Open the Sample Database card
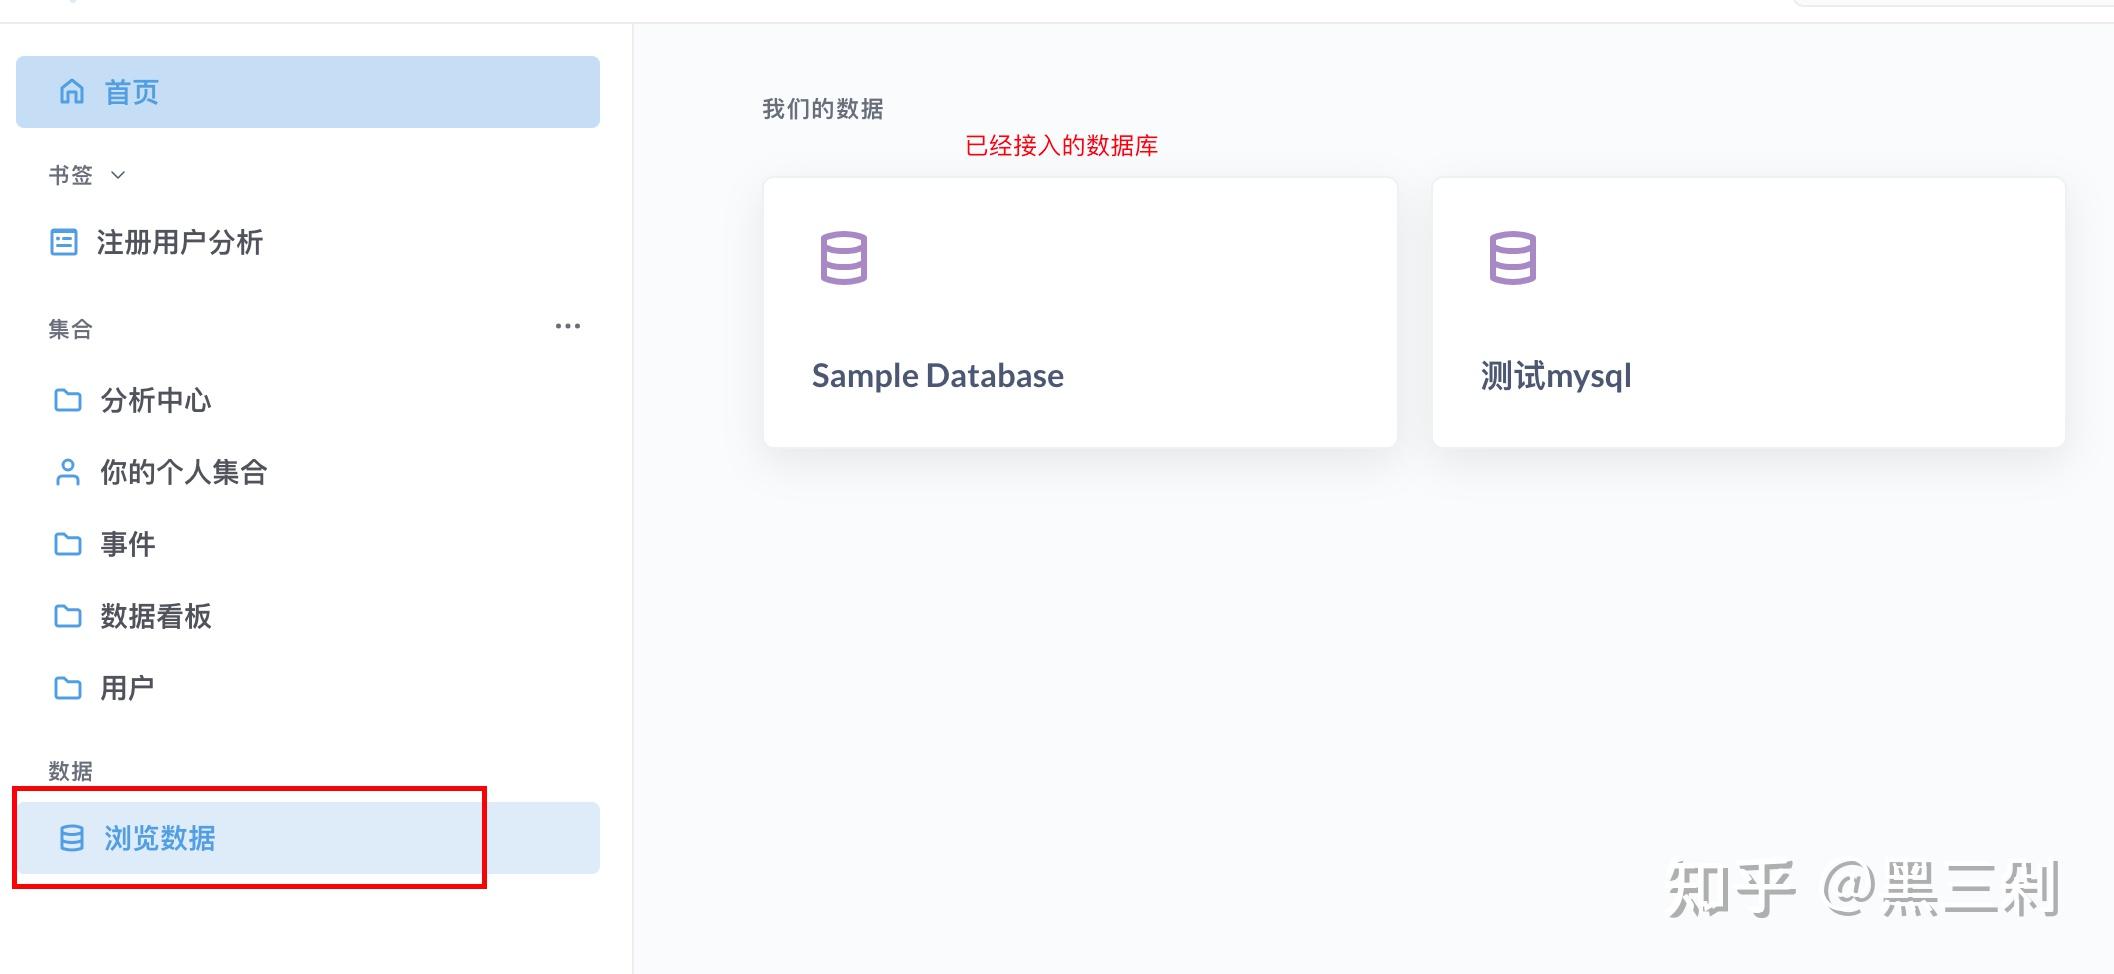 point(1080,312)
